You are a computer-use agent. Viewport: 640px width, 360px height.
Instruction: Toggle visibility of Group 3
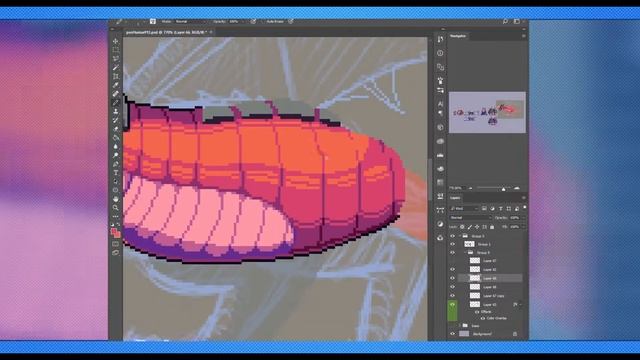click(452, 236)
